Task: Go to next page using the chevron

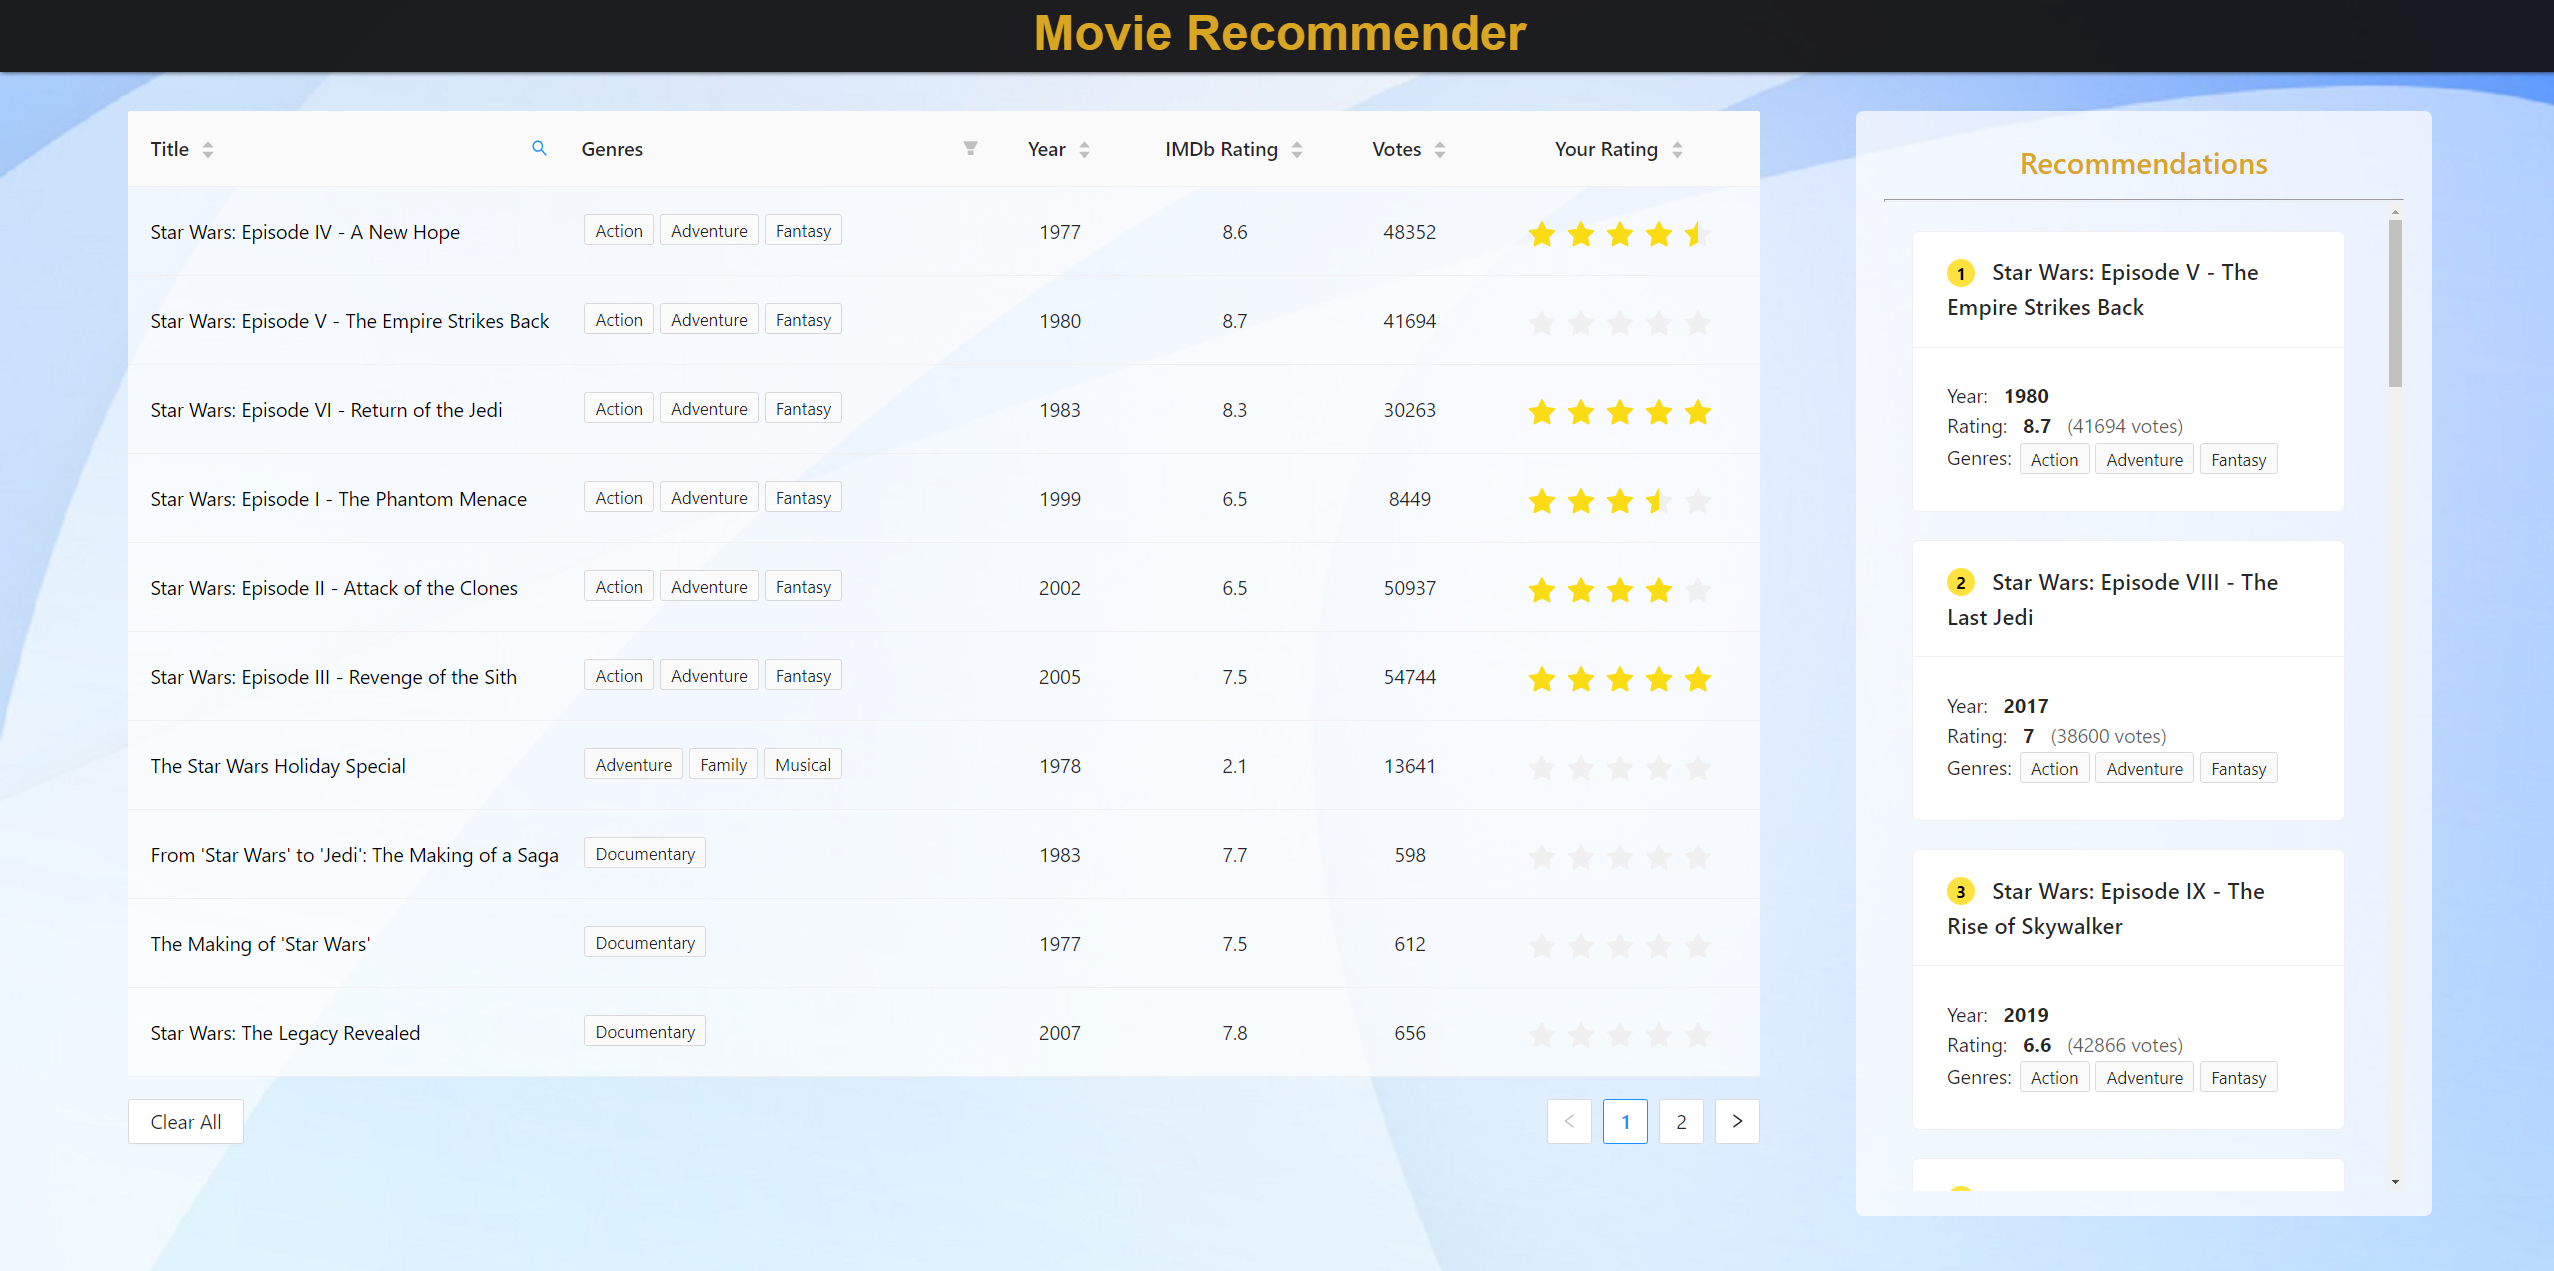Action: [x=1736, y=1121]
